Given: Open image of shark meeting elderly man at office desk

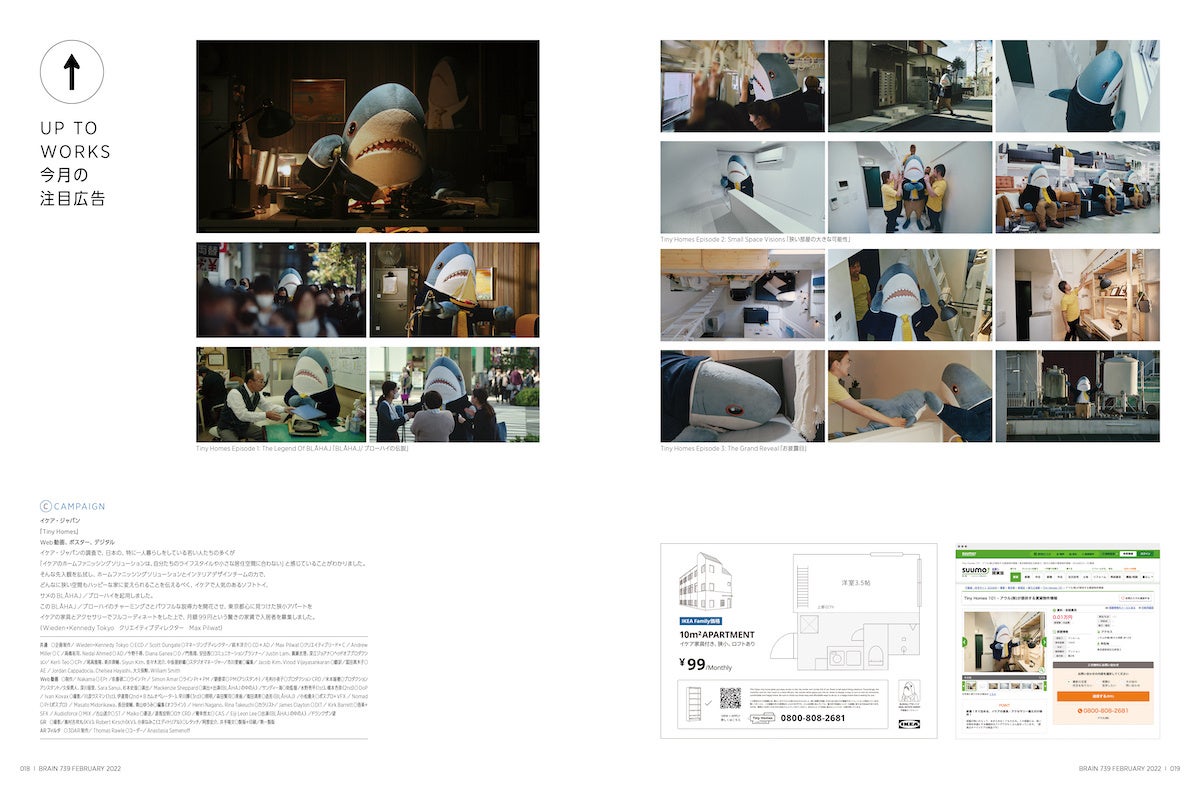Looking at the screenshot, I should (281, 394).
